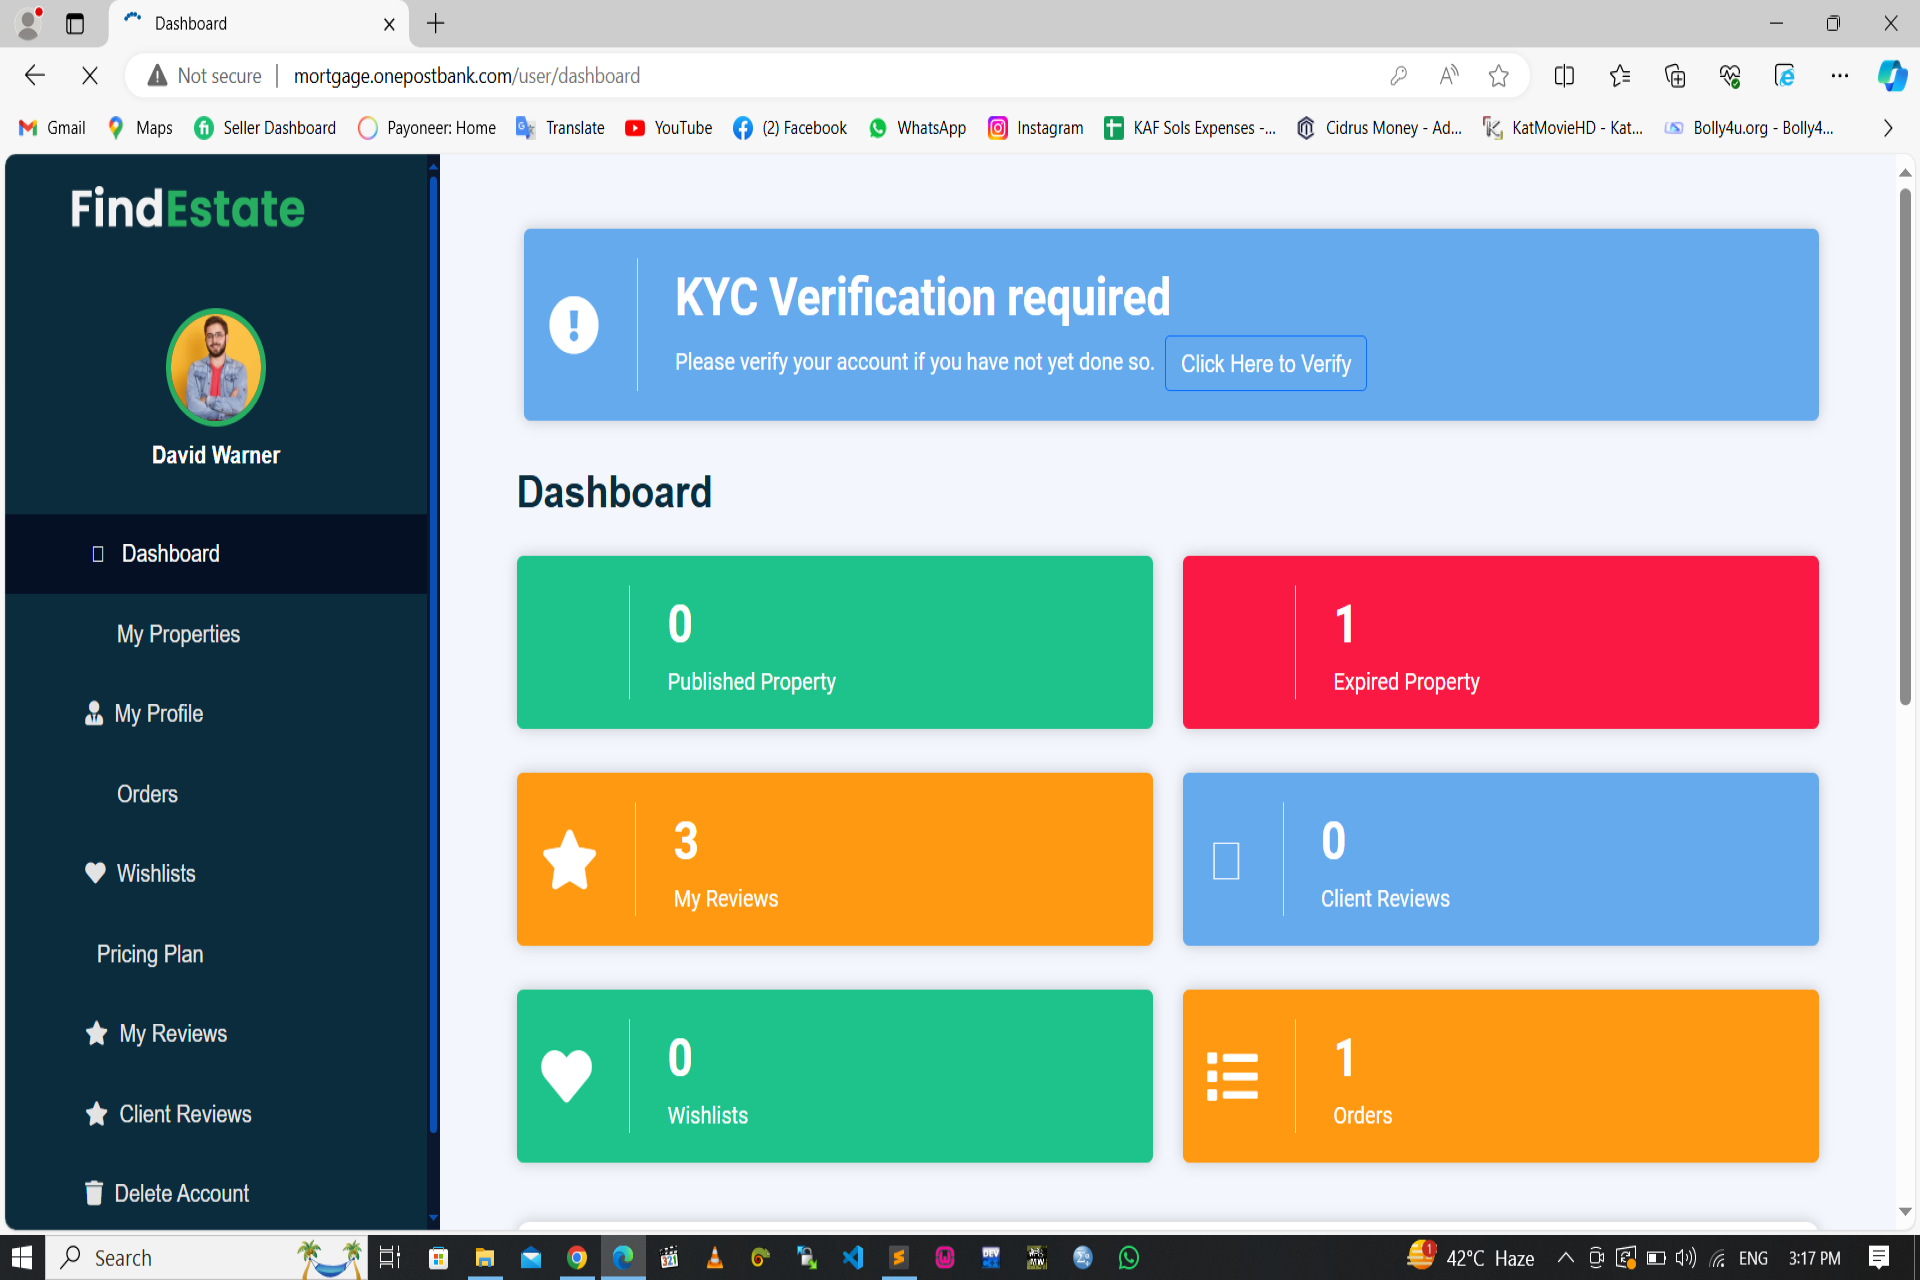Click the star icon on the My Reviews card
The height and width of the screenshot is (1280, 1920).
[570, 860]
